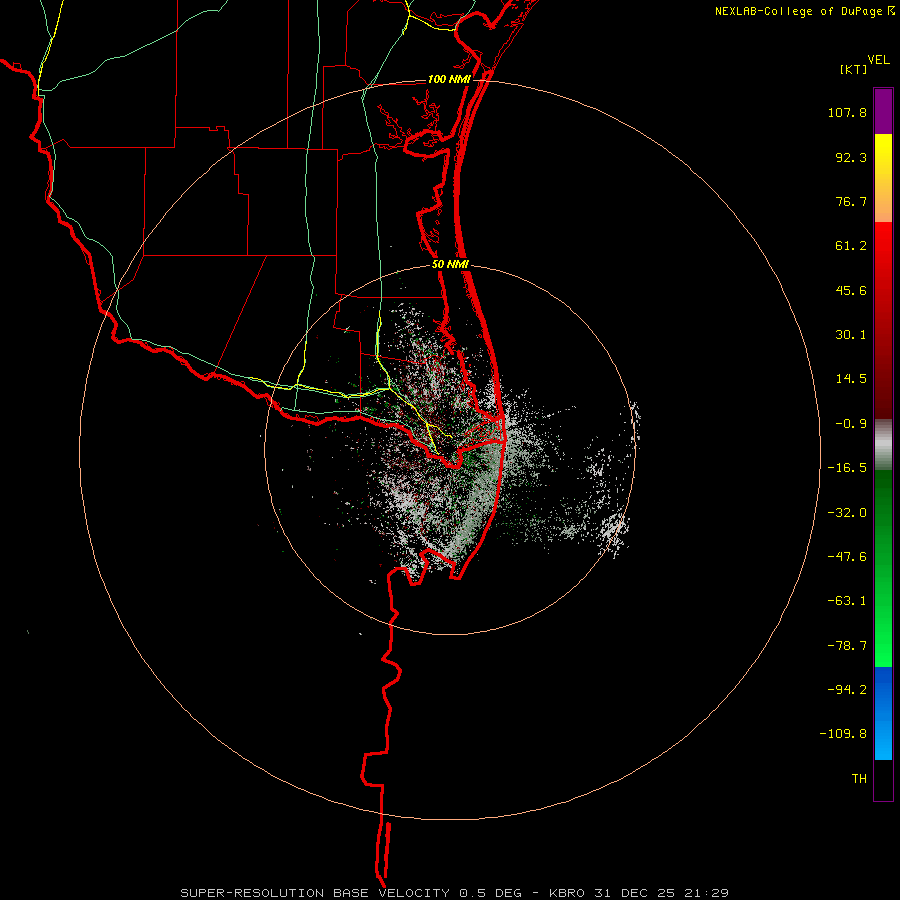Select the 61.2 velocity legend value
The width and height of the screenshot is (900, 900).
pyautogui.click(x=851, y=246)
